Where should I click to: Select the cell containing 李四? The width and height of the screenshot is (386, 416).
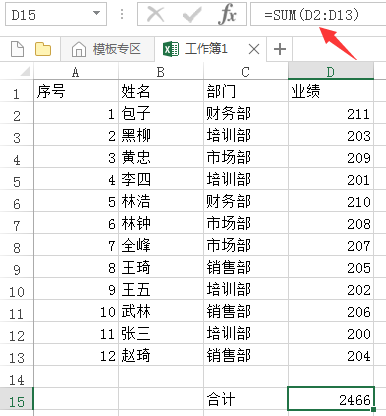point(161,179)
